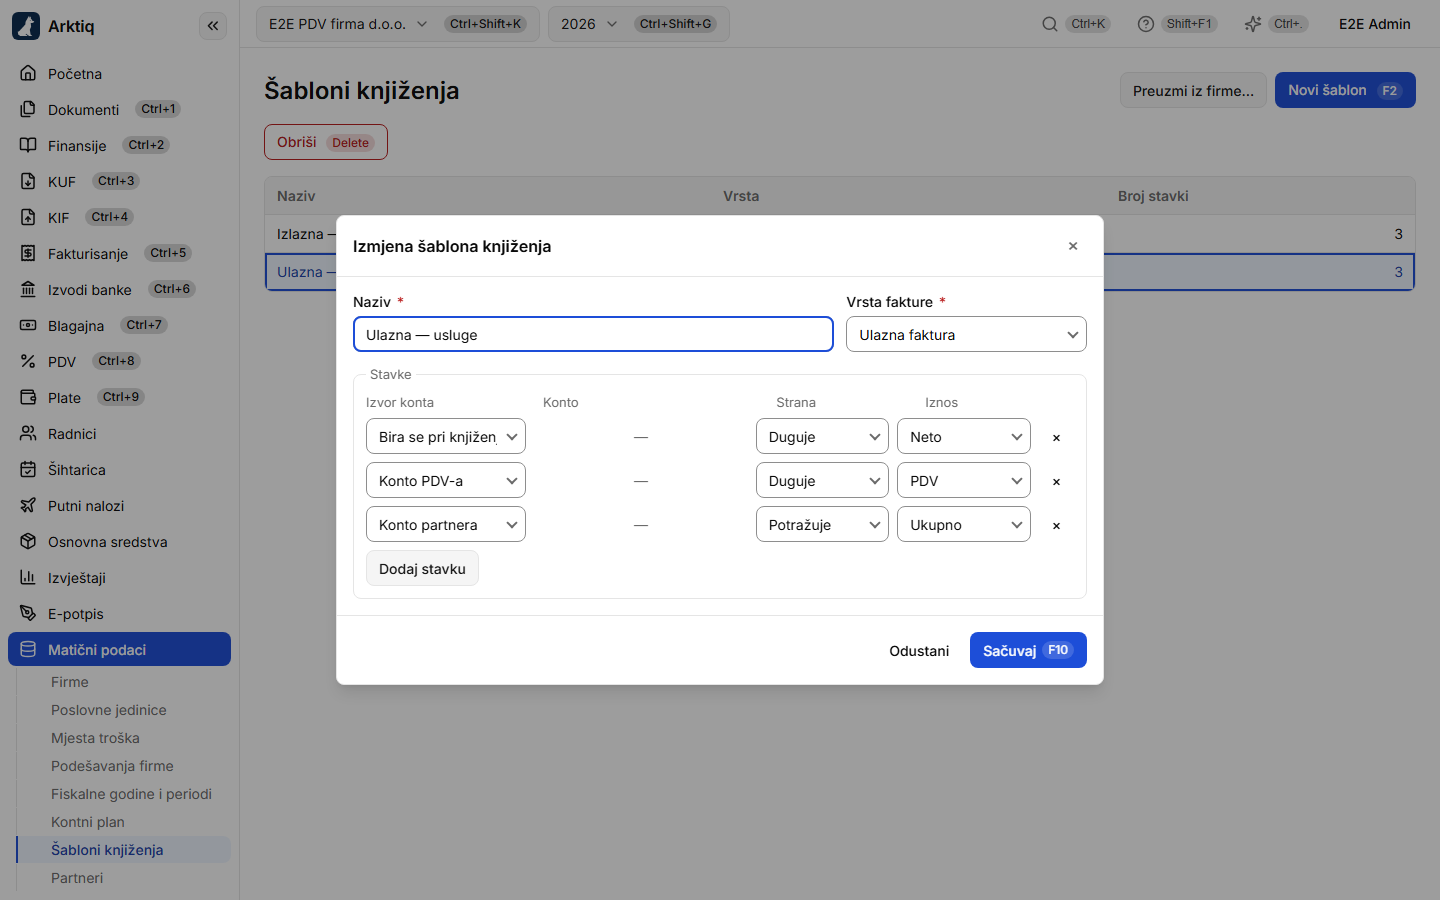The width and height of the screenshot is (1440, 900).
Task: Open the Vrsta fakture dropdown
Action: [x=966, y=334]
